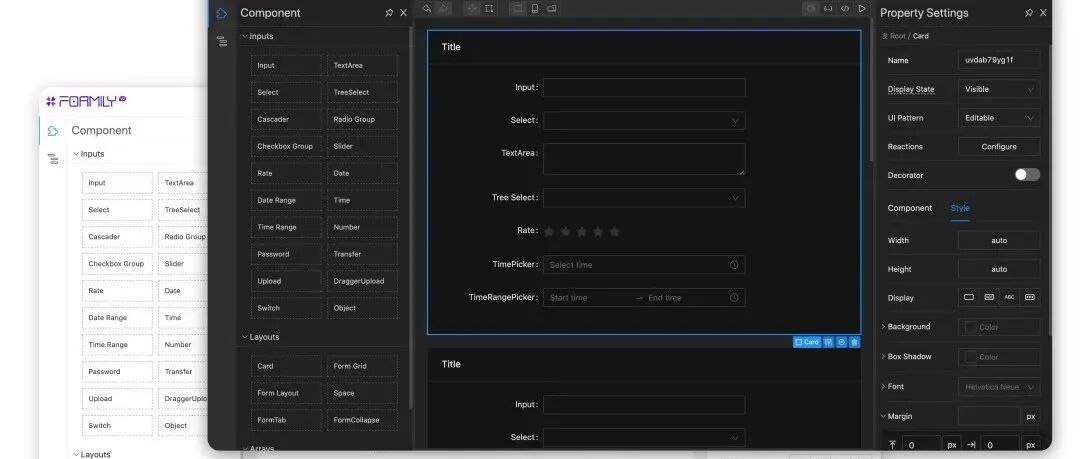Click the undo arrow in the dark toolbar

(427, 8)
